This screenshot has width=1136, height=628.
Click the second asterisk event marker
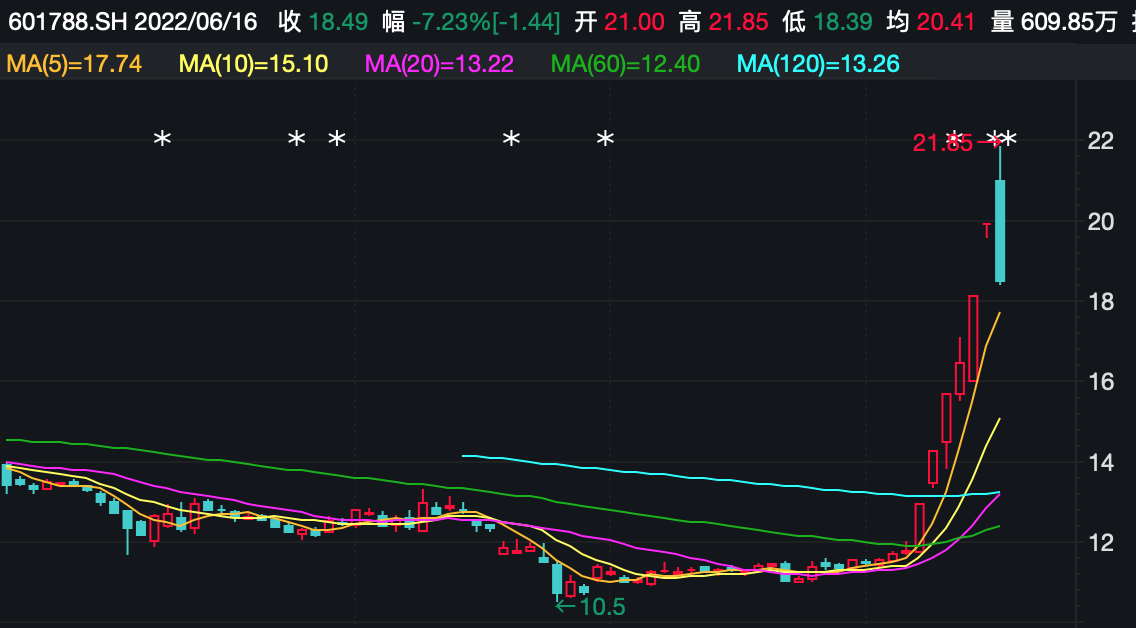(296, 138)
